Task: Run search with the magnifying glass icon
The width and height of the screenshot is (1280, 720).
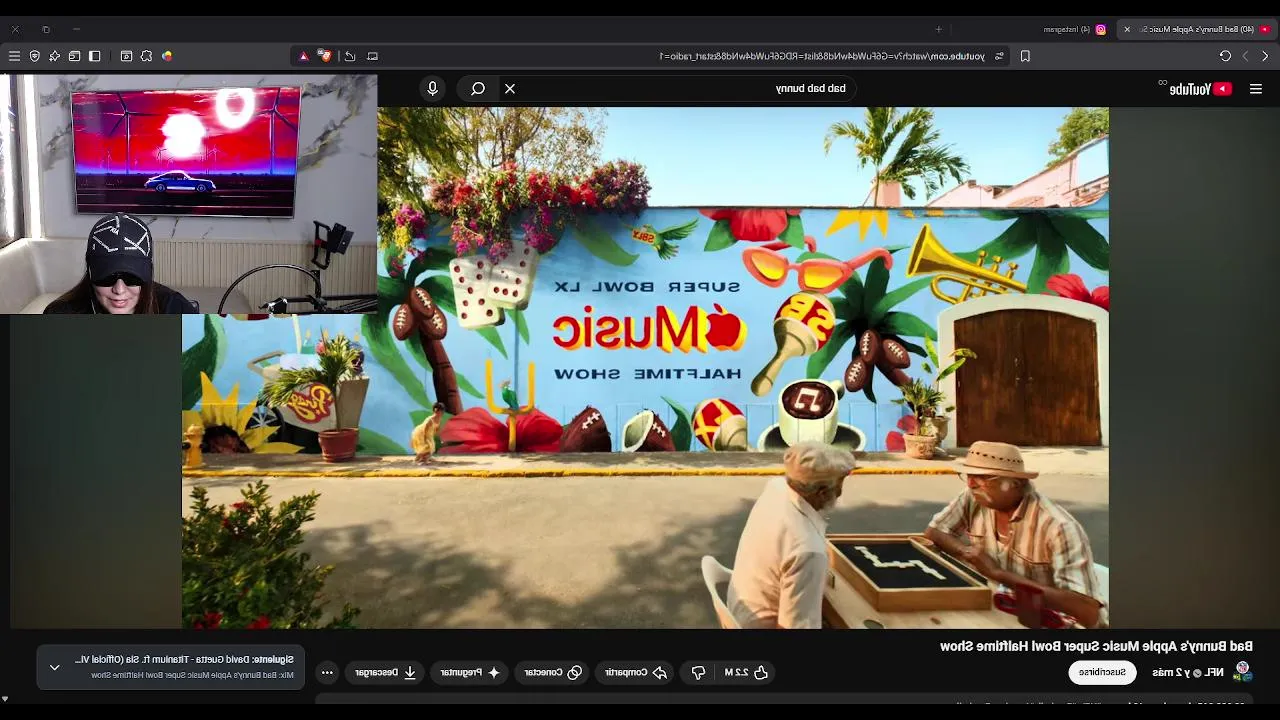Action: coord(478,89)
